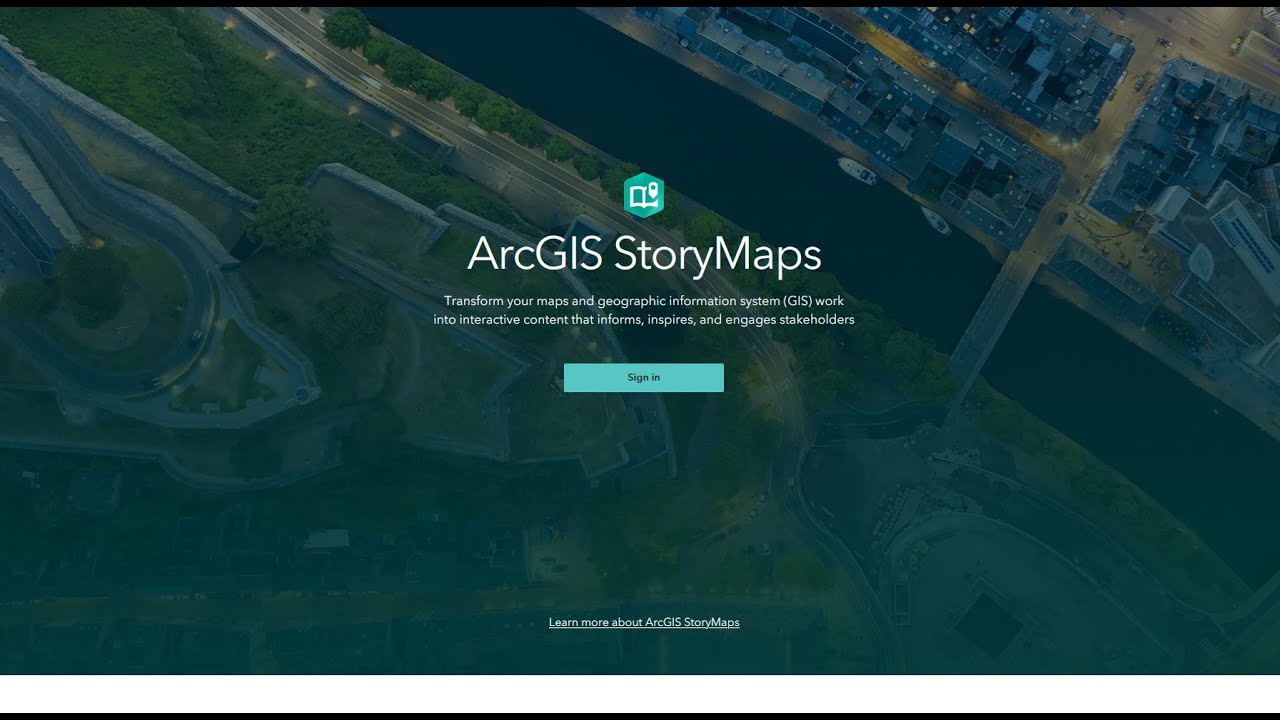Image resolution: width=1280 pixels, height=720 pixels.
Task: Click the 'Transform your maps' description text
Action: tap(644, 310)
